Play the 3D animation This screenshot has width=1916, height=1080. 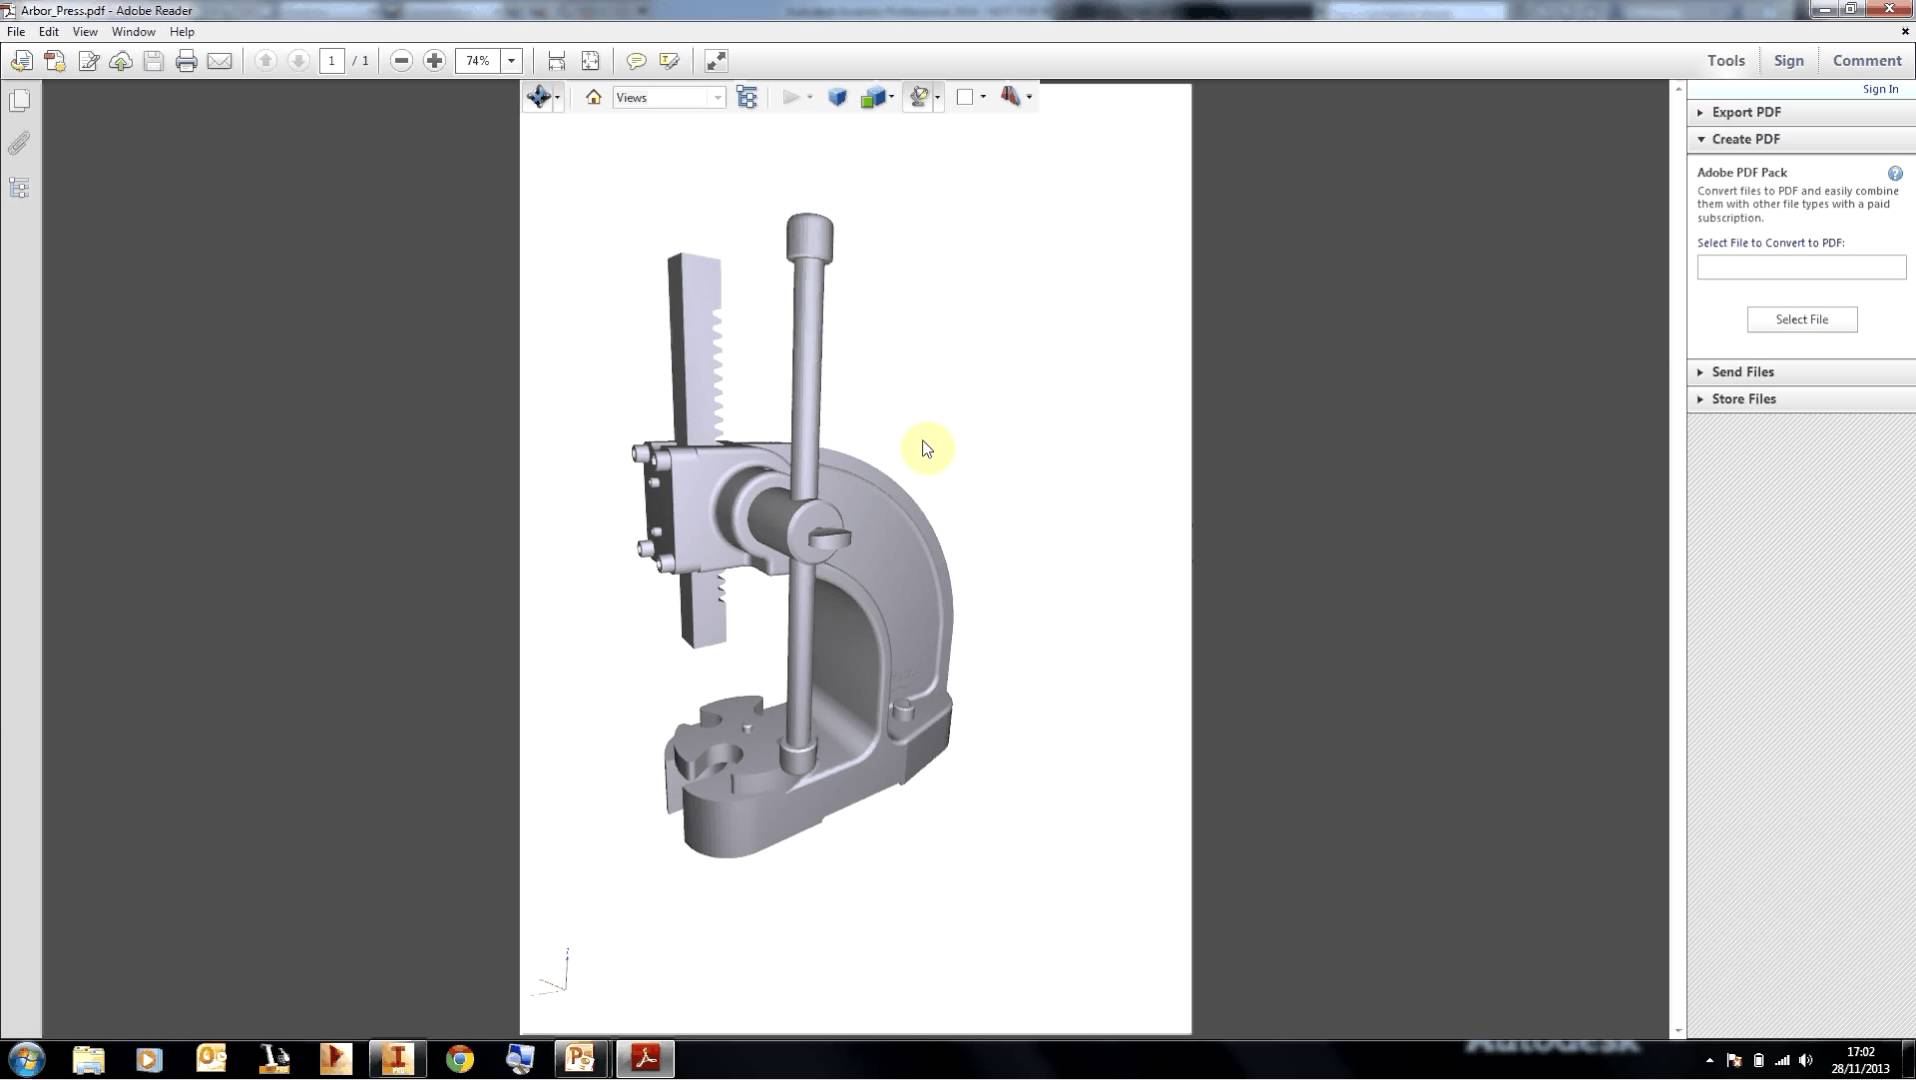point(791,97)
